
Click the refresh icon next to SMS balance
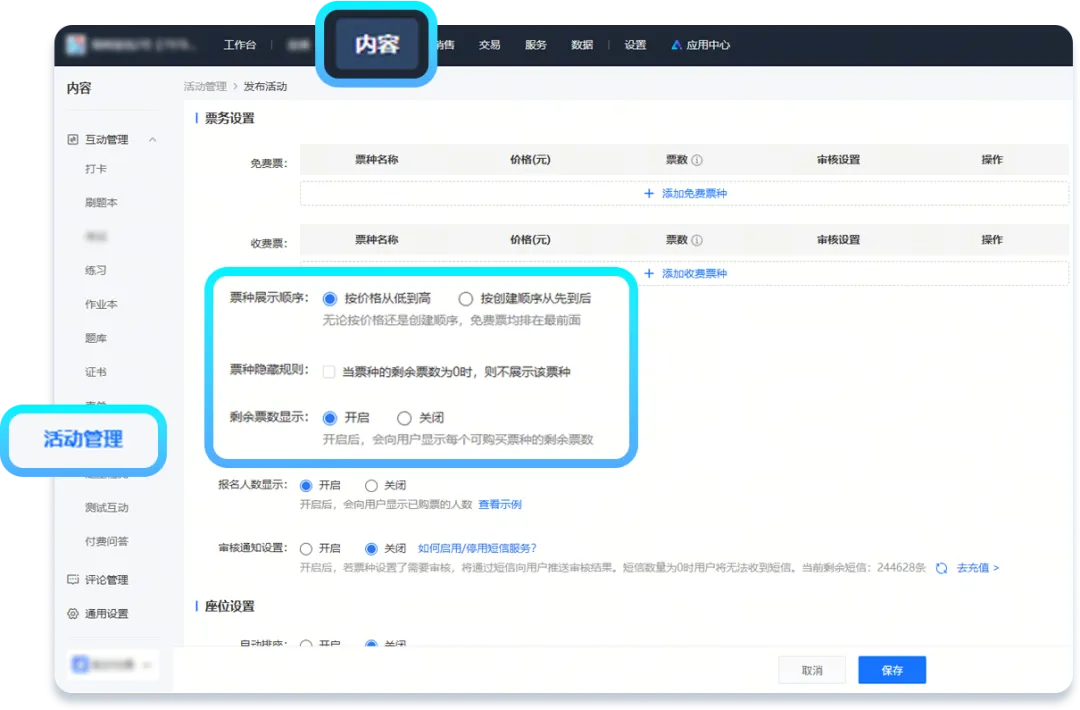pos(941,568)
